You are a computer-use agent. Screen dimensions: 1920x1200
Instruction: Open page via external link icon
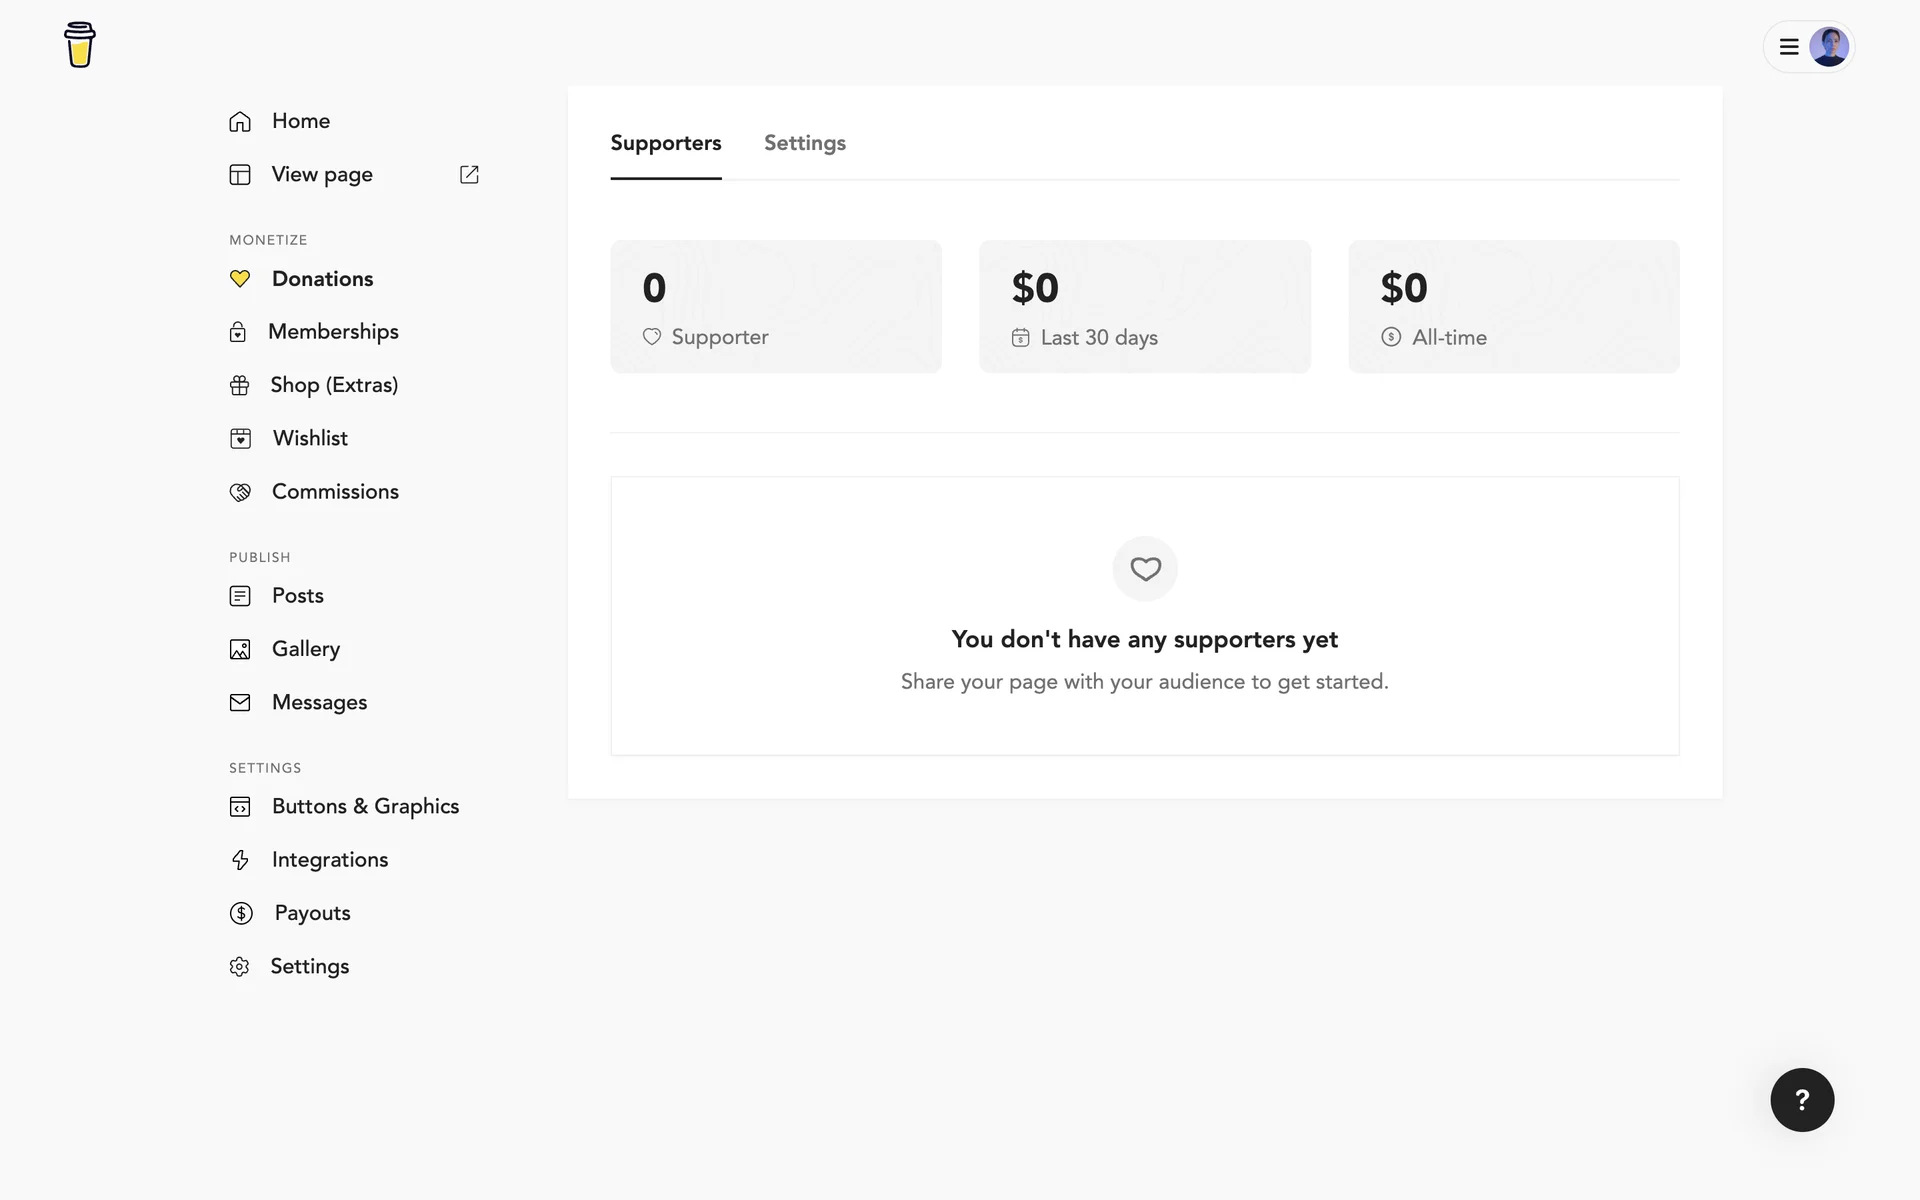[469, 175]
